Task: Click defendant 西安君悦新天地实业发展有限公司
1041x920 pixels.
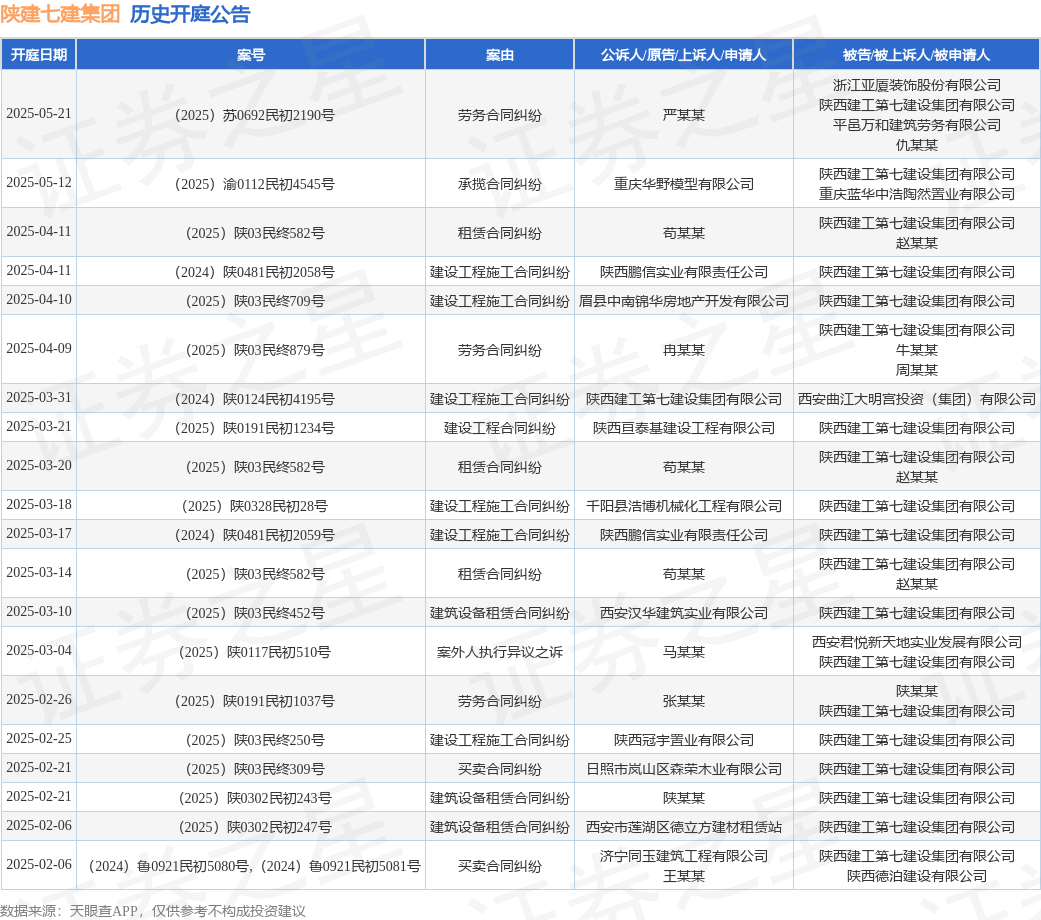Action: [x=916, y=642]
